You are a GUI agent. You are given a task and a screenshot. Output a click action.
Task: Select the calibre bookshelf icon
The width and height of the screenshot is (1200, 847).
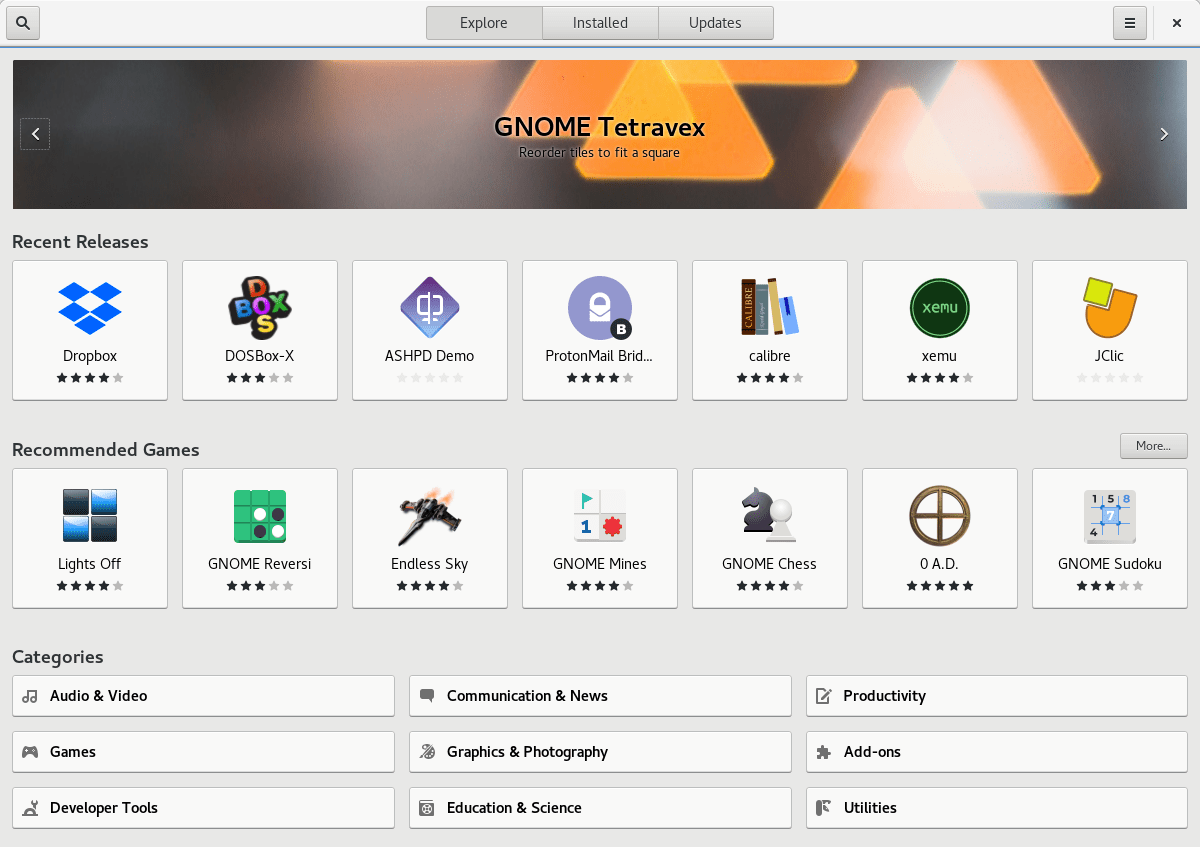769,307
